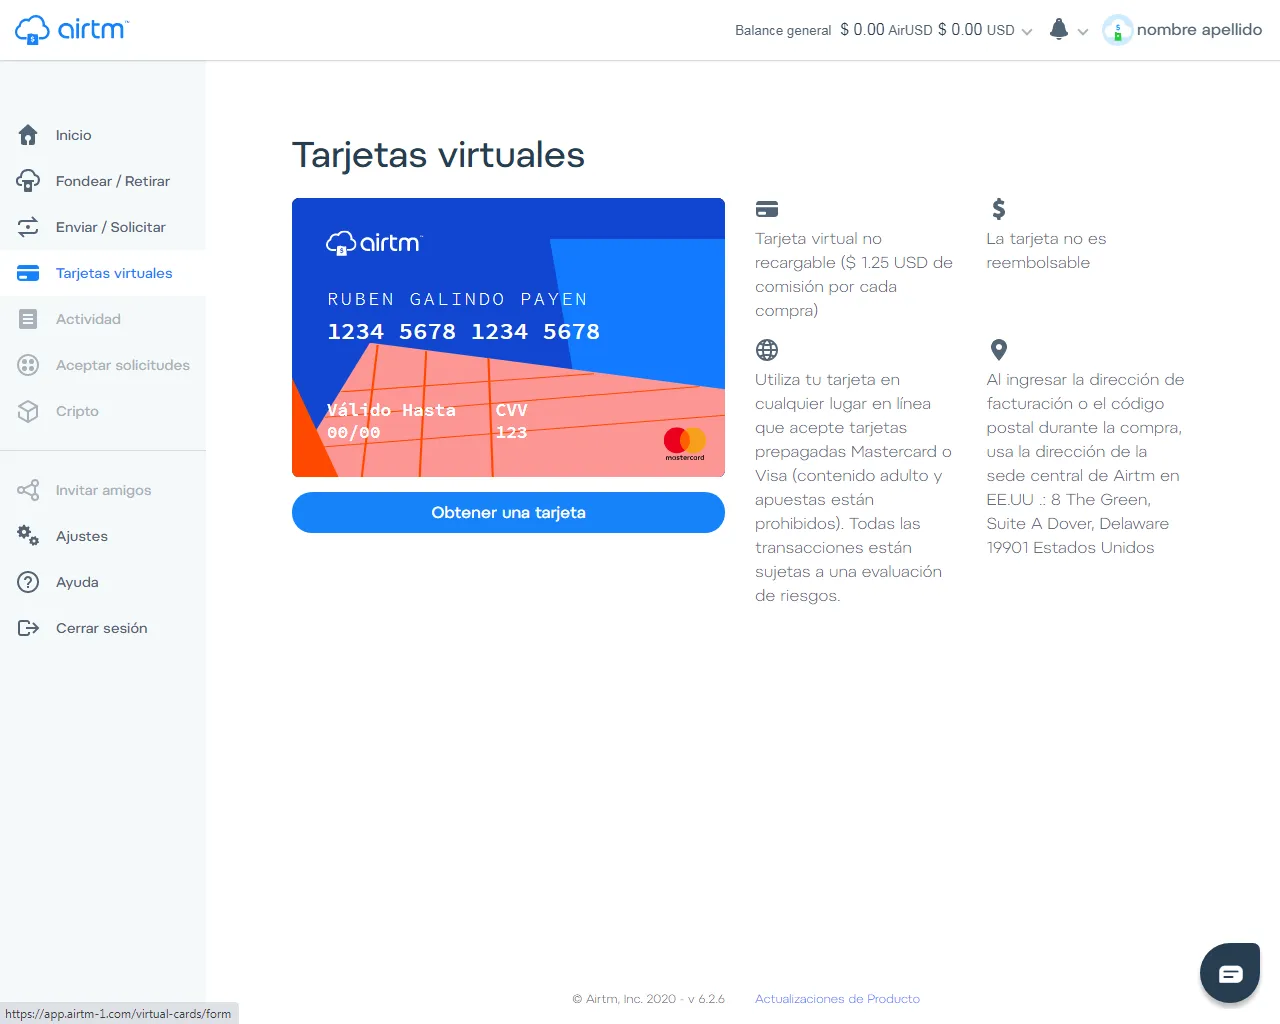Click the La tarjeta no es reembolsable text
Viewport: 1280px width, 1024px height.
[x=1046, y=251]
